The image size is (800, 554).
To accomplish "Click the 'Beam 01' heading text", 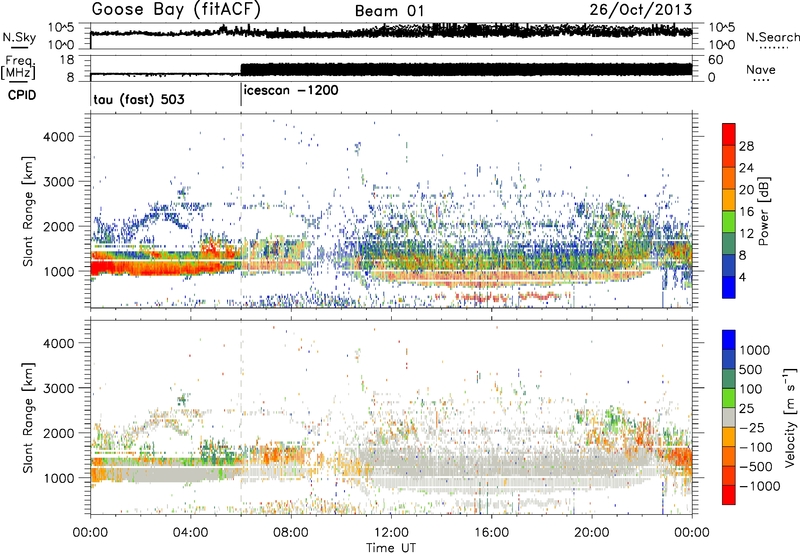I will (389, 11).
